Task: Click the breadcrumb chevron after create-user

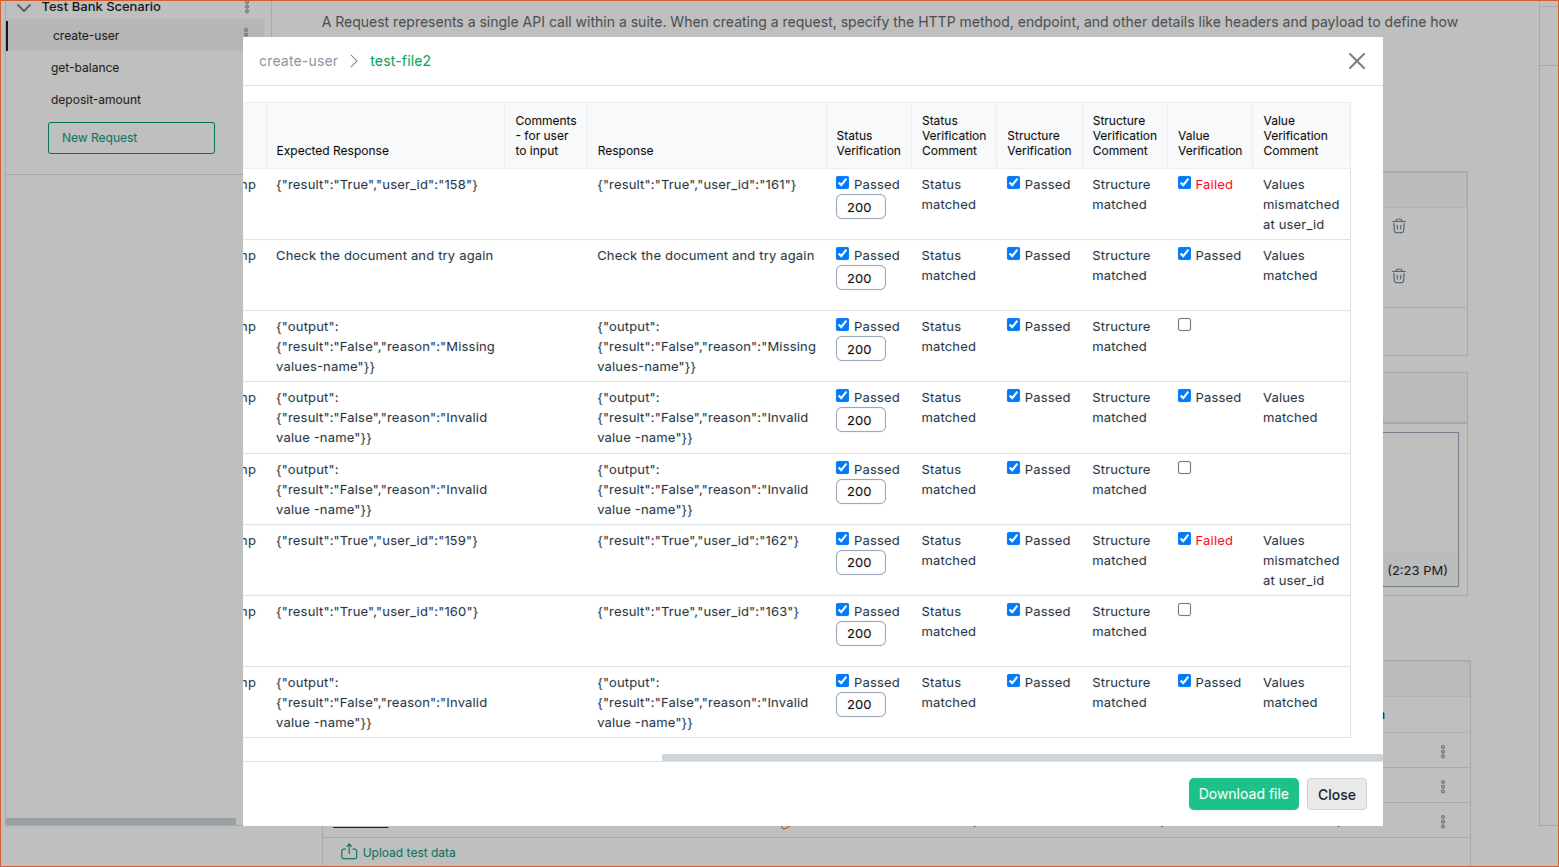Action: (x=354, y=61)
